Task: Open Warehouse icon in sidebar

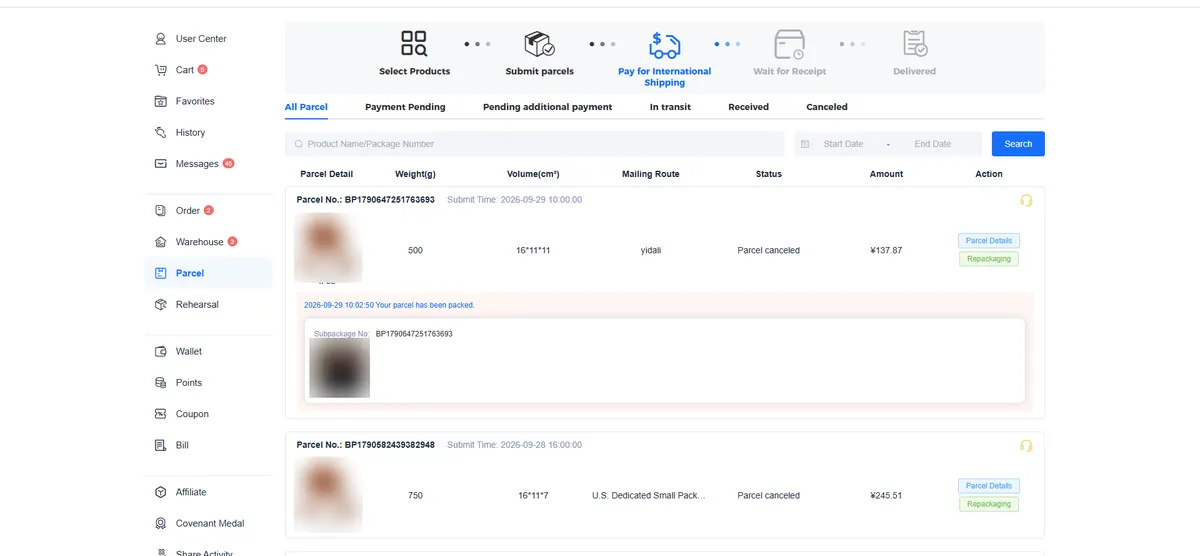Action: pos(161,242)
